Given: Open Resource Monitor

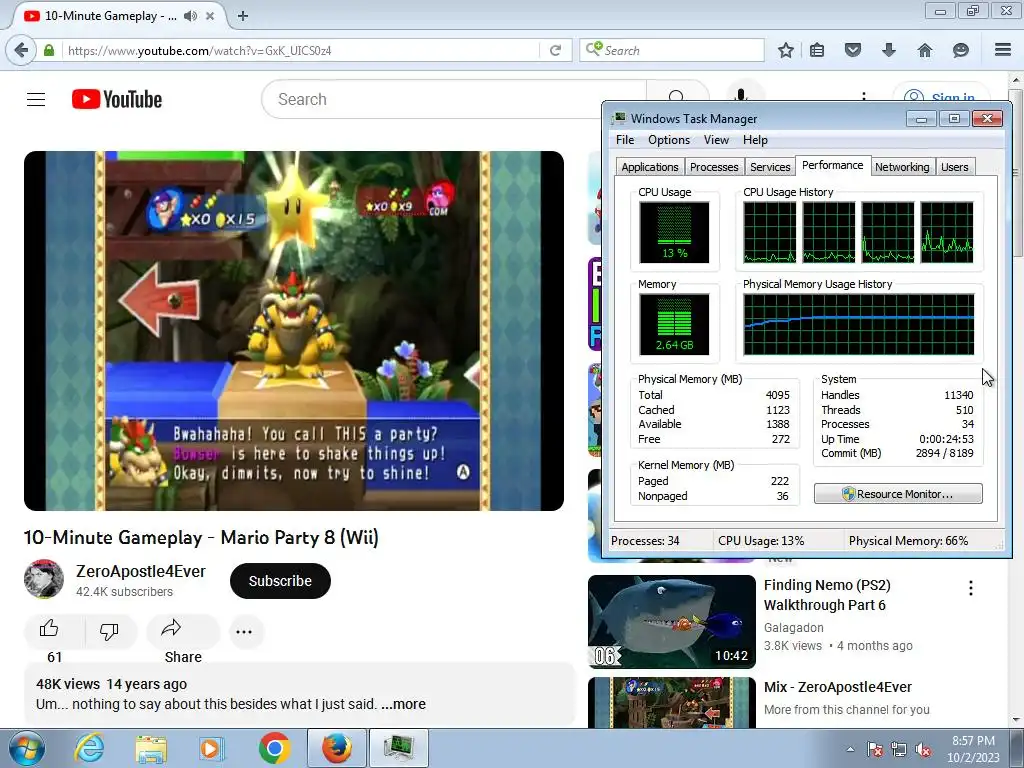Looking at the screenshot, I should (898, 494).
